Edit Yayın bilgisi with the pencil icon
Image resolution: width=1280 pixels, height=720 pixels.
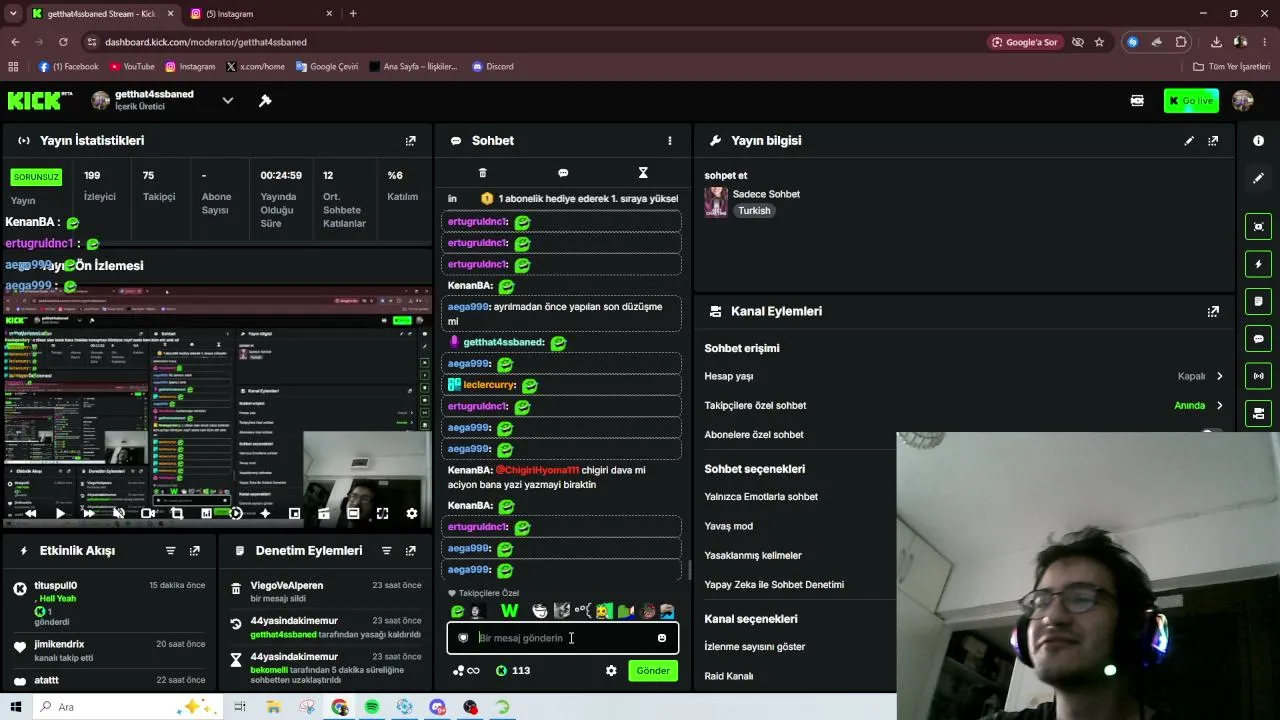coord(1189,141)
